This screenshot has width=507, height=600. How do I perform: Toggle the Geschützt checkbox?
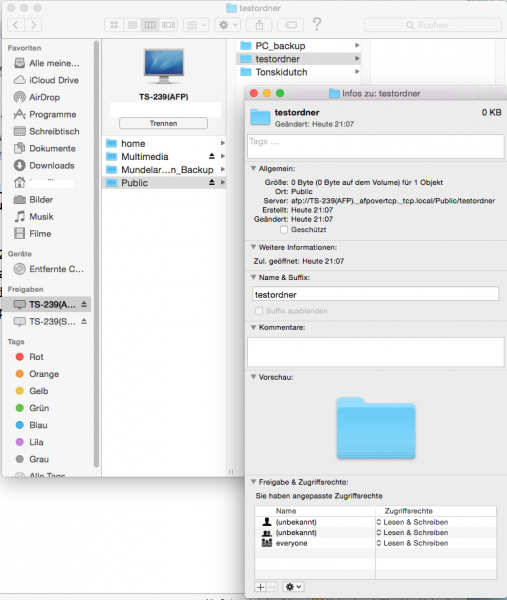coord(284,230)
